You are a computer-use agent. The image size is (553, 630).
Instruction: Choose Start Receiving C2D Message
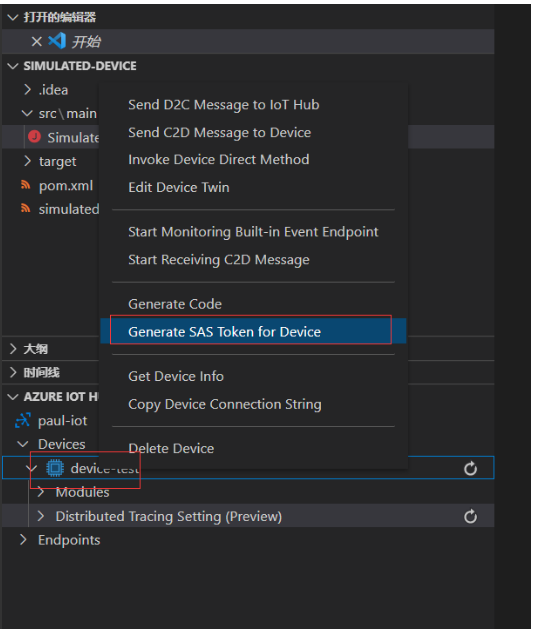tap(219, 260)
